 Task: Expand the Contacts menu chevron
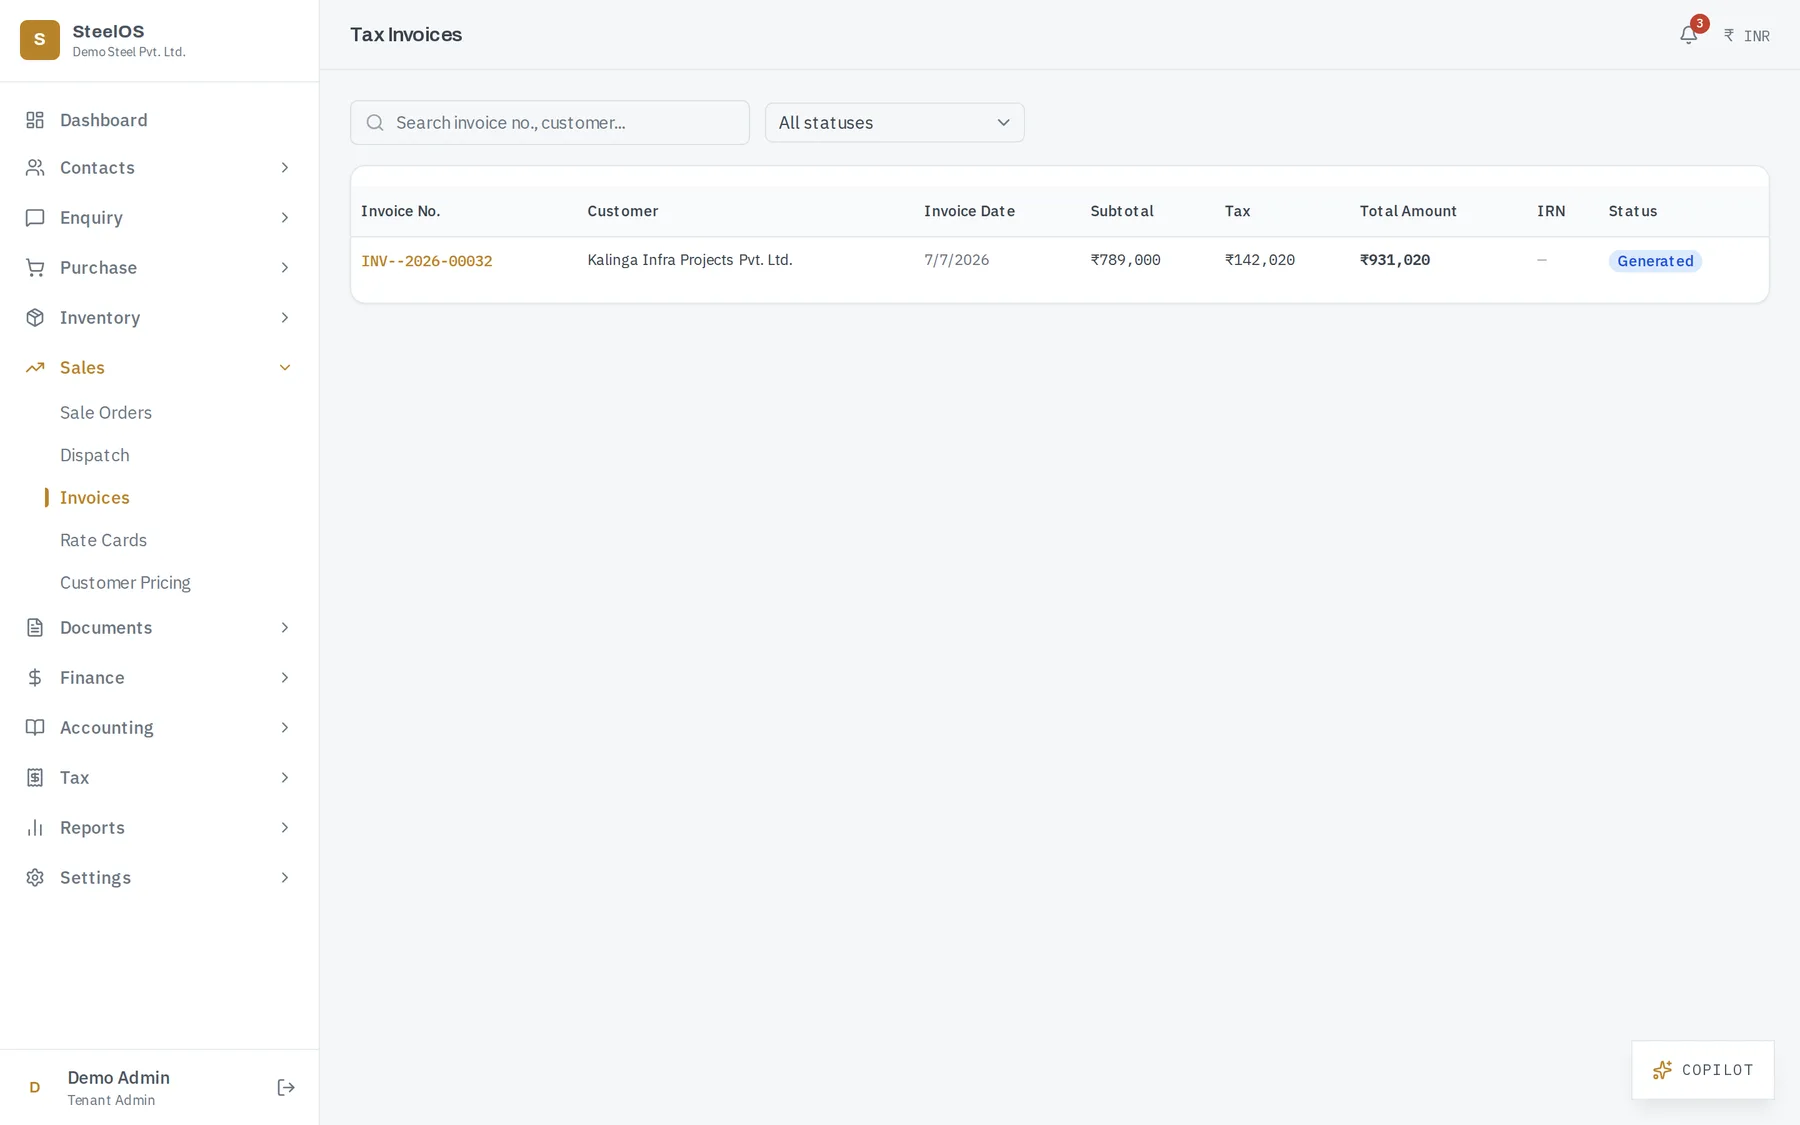point(285,167)
